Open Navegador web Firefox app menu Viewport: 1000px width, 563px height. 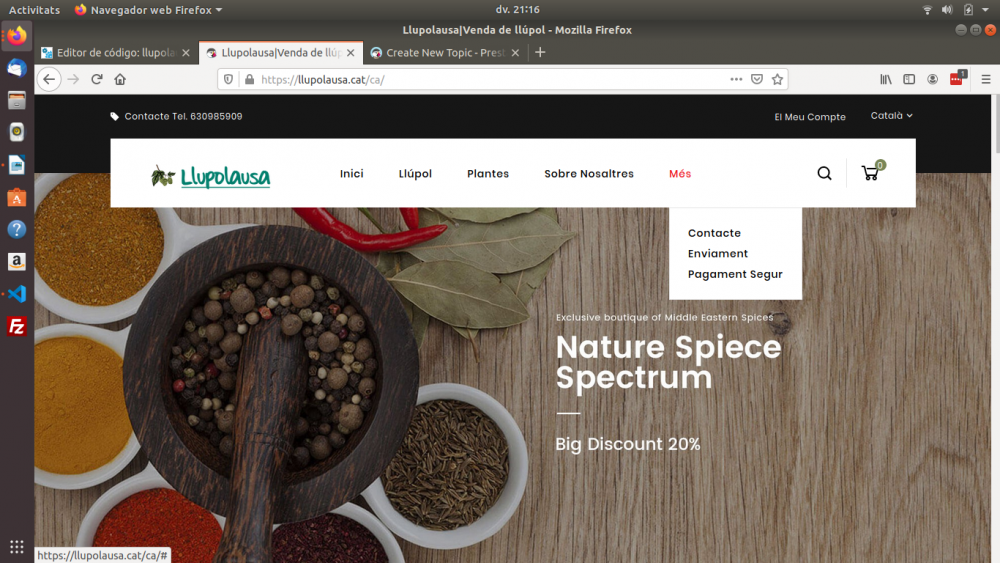point(149,10)
